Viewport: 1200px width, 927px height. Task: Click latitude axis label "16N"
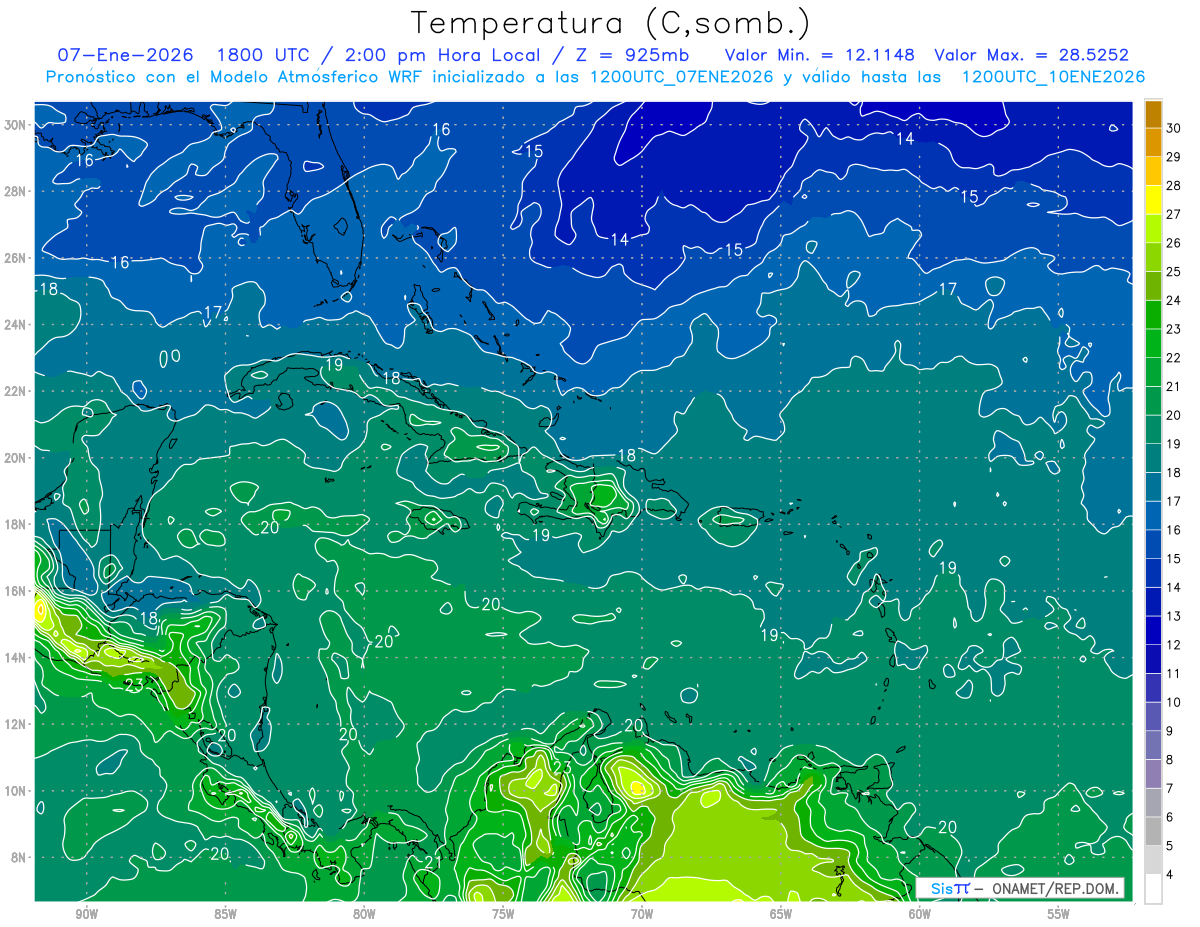tap(15, 591)
